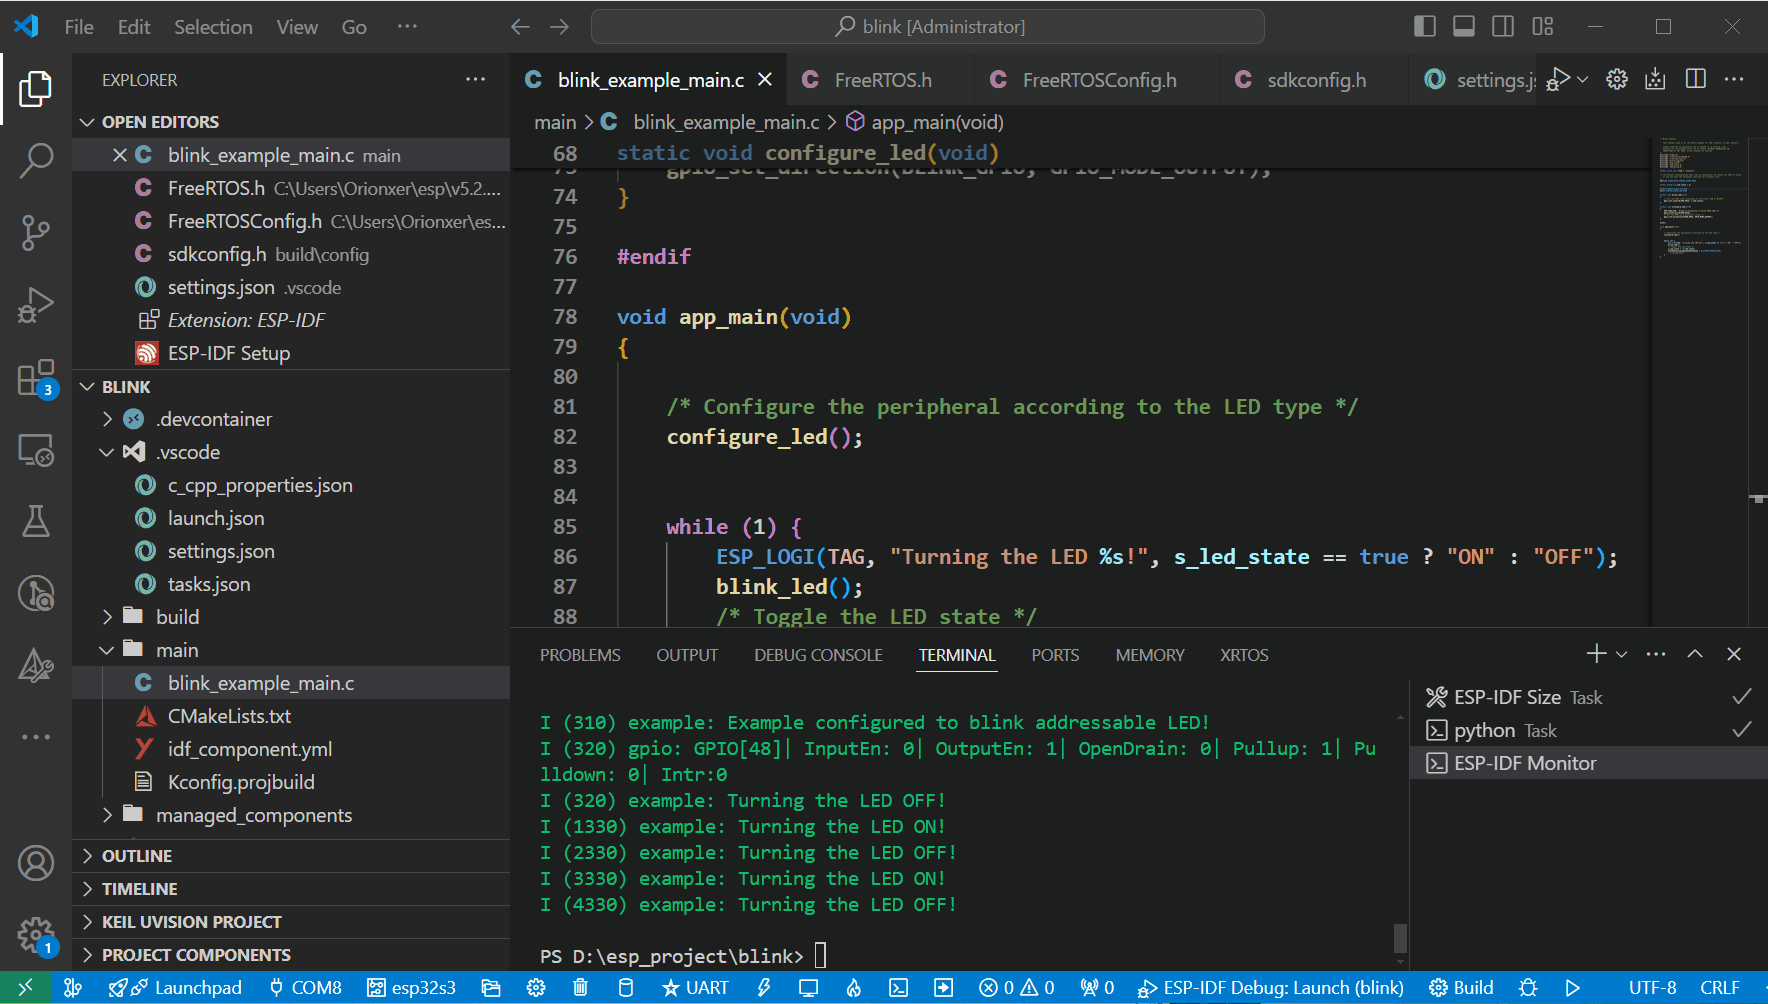Click the terminal vertical scrollbar
Screen dimensions: 1768x1004
(1401, 938)
